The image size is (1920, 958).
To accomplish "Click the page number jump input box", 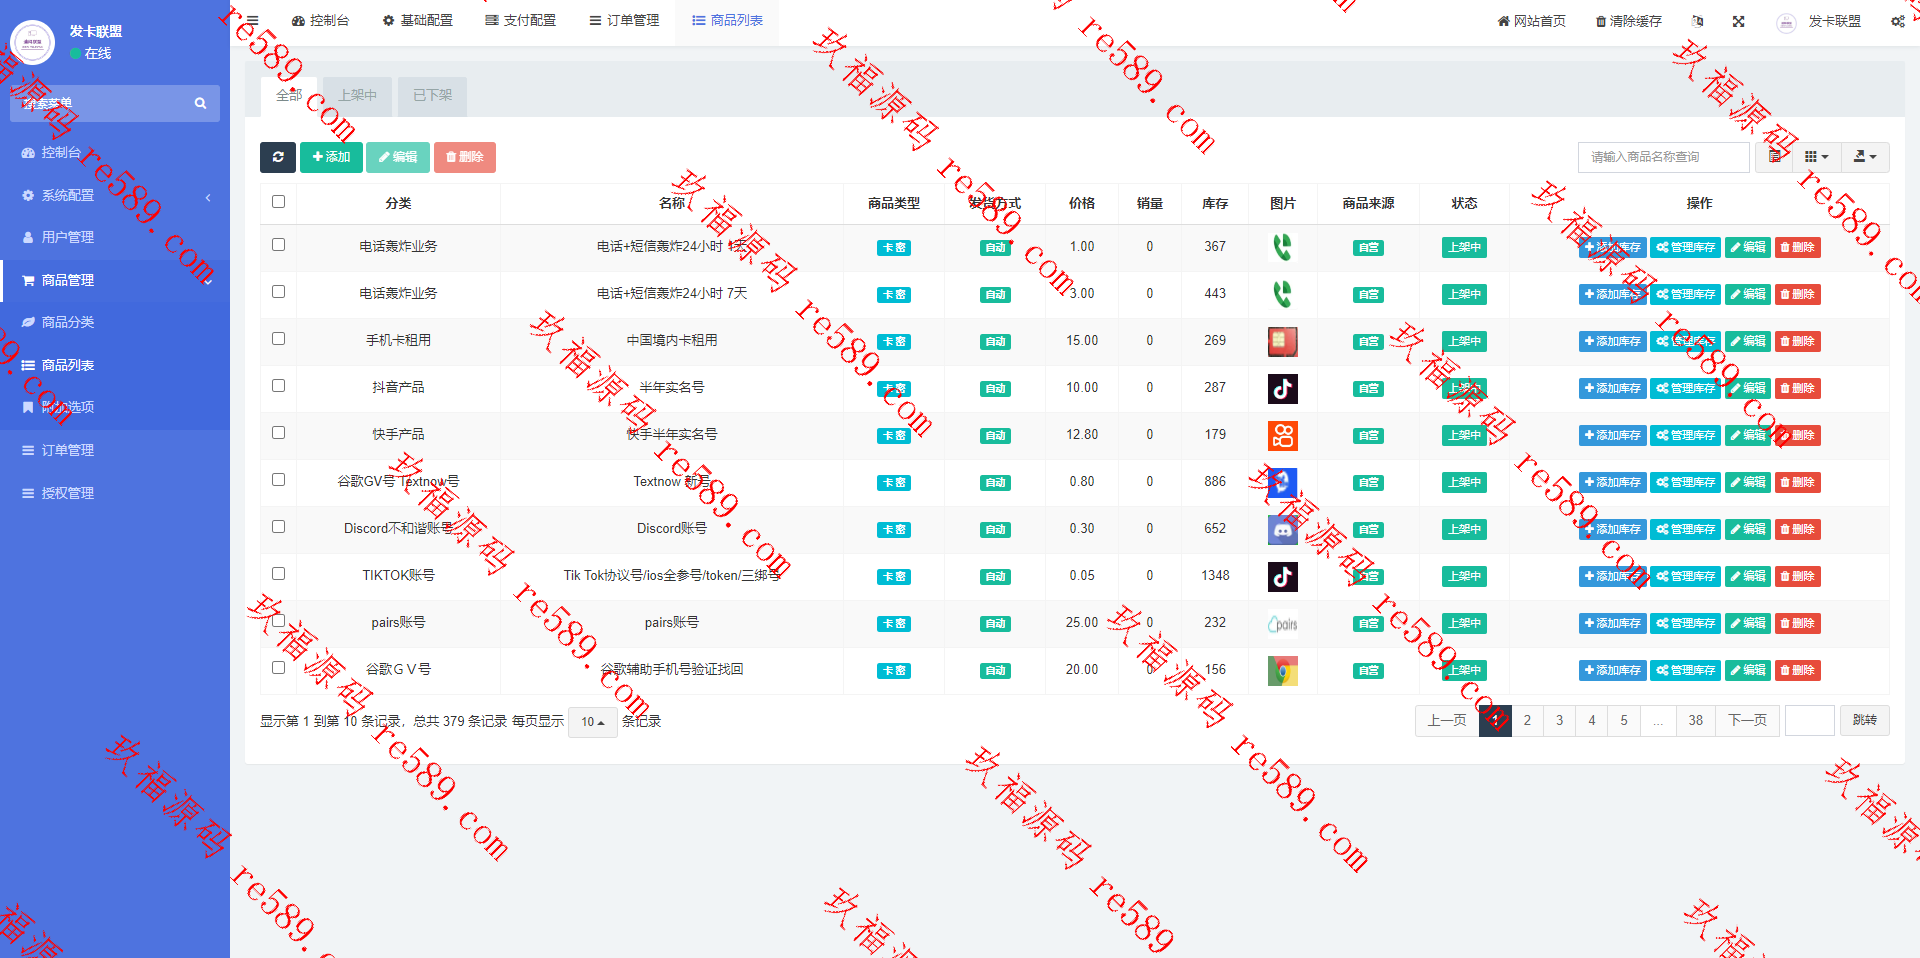I will [1809, 721].
